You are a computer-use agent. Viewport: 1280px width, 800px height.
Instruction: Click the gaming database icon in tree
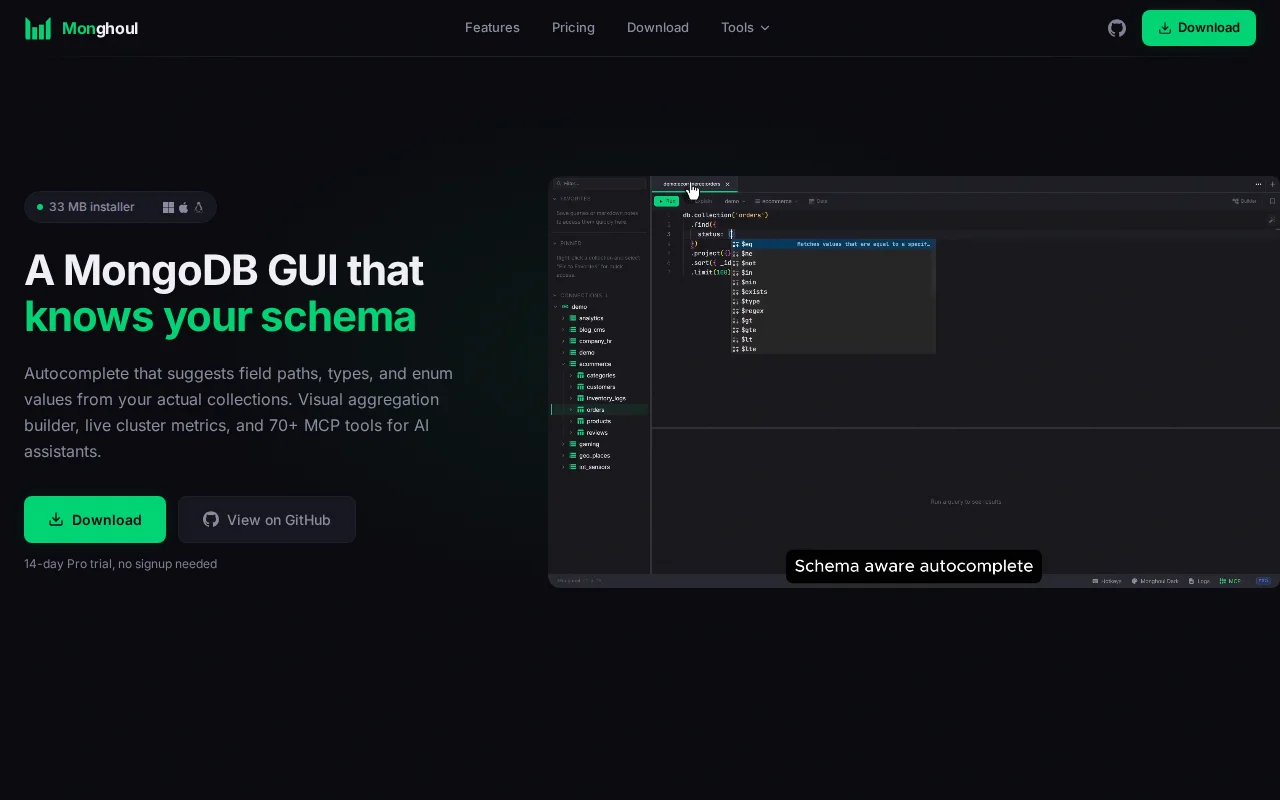coord(573,444)
